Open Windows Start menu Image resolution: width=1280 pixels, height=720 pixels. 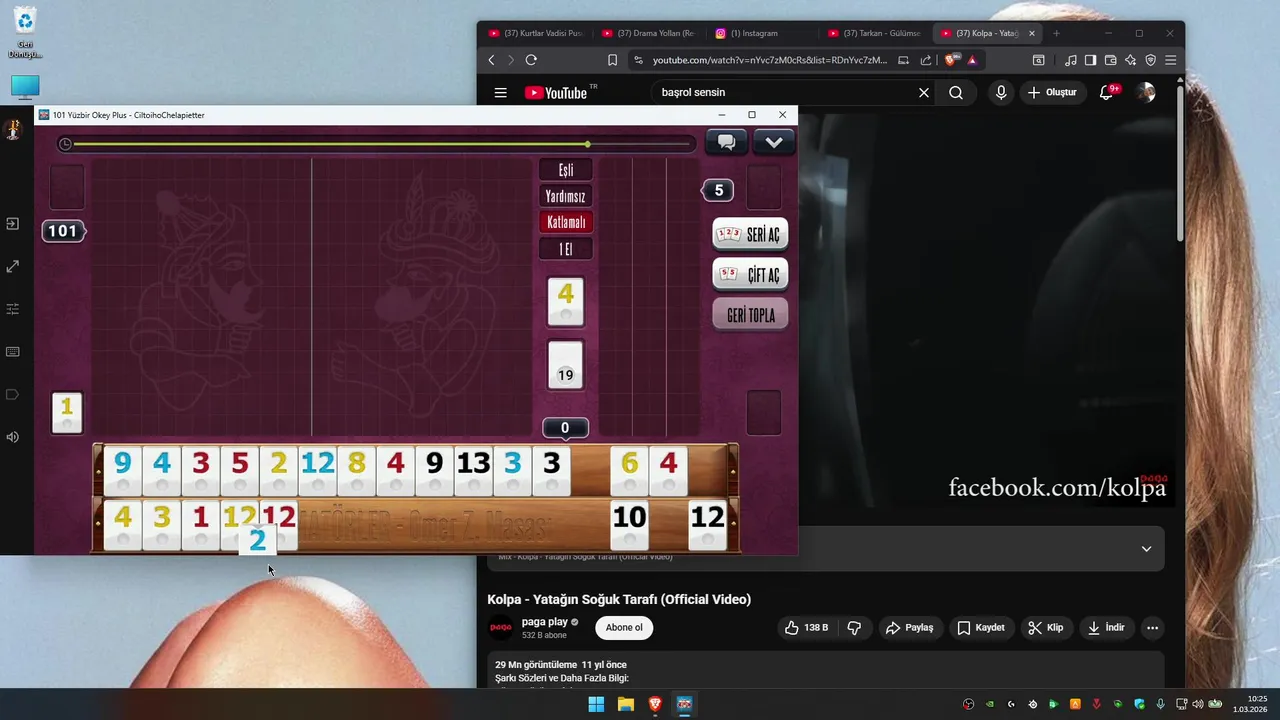(596, 704)
